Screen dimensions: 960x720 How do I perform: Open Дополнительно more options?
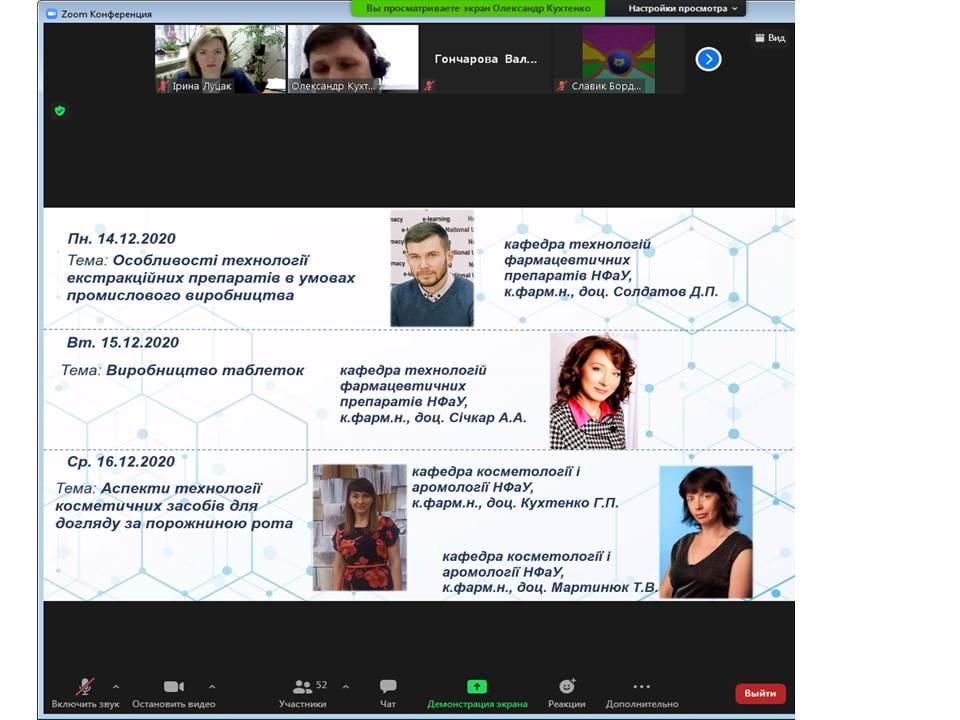coord(642,692)
